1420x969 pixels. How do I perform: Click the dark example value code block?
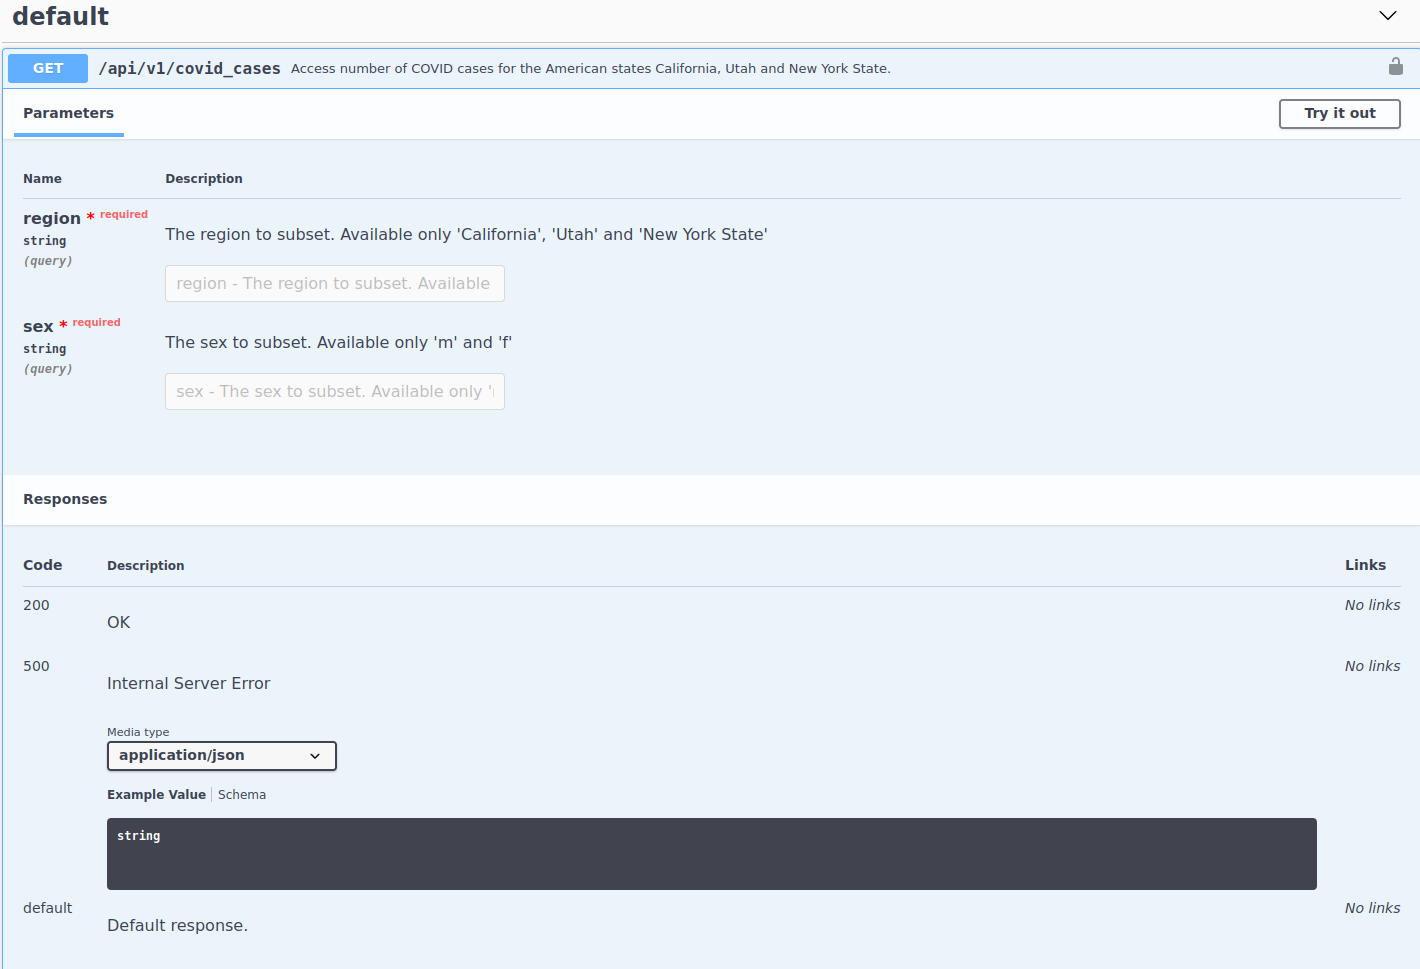click(711, 854)
